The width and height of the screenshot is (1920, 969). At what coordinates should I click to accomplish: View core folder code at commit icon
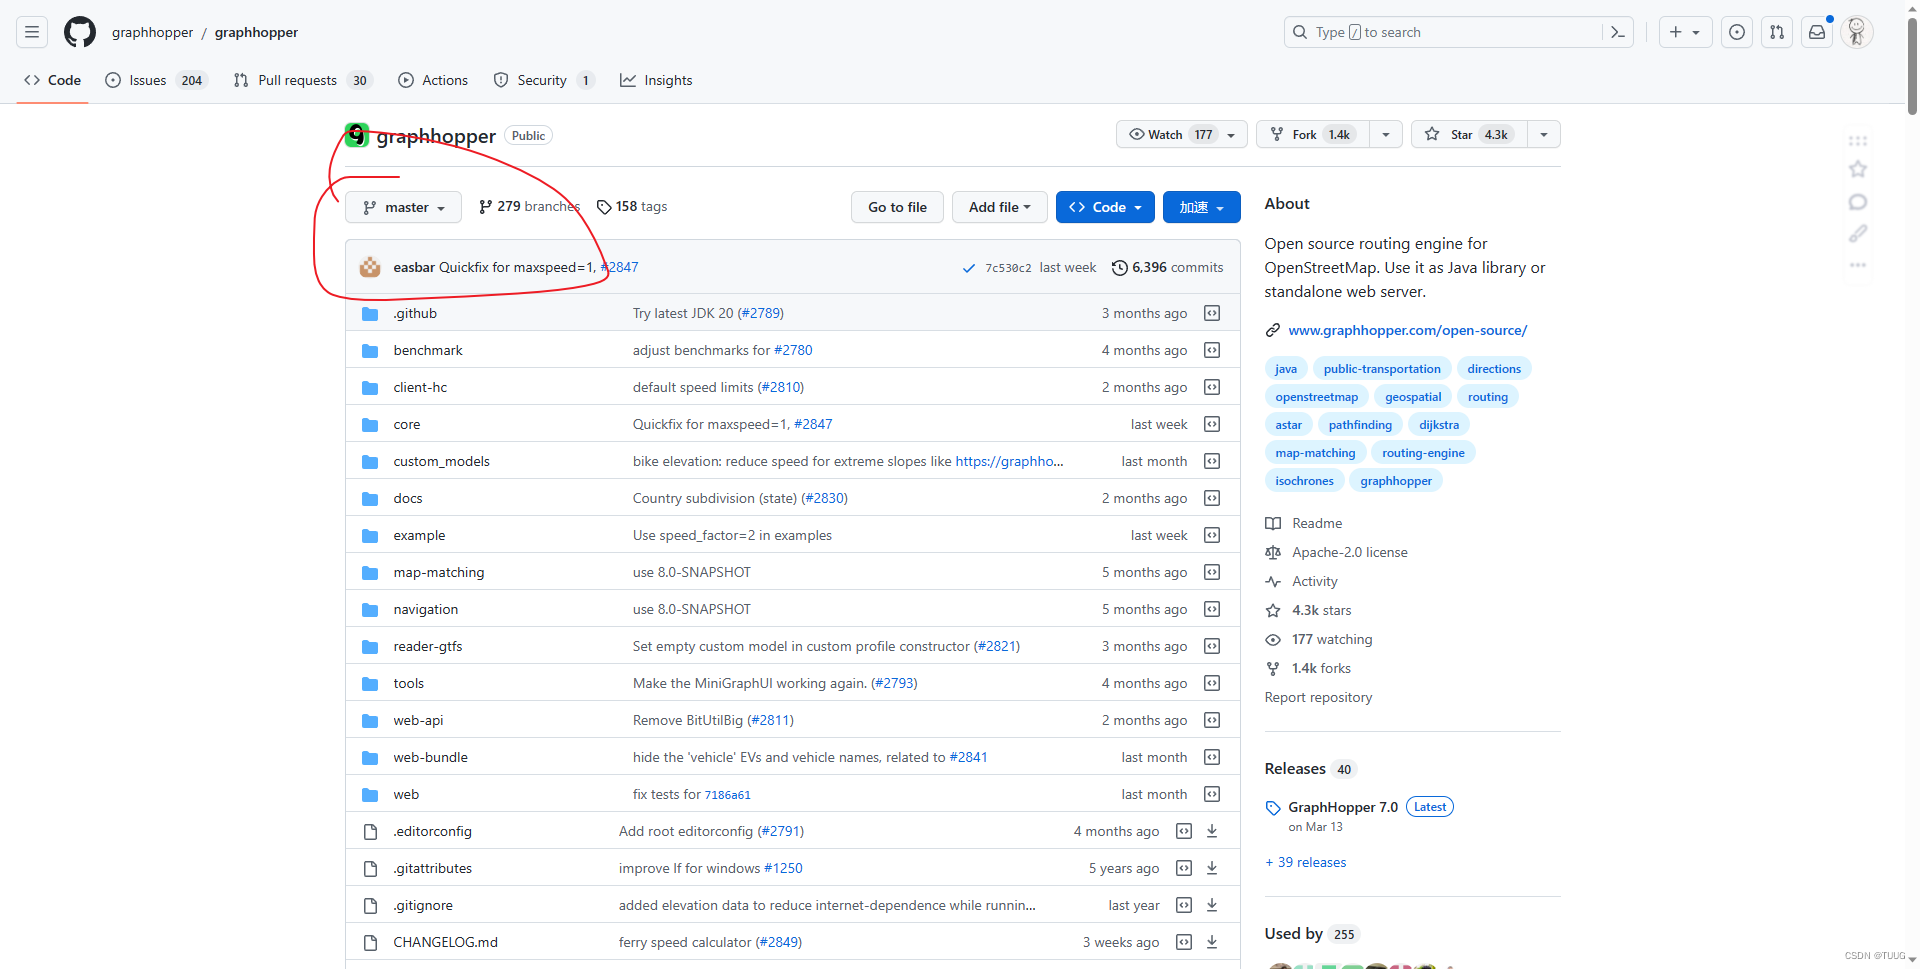[1212, 424]
